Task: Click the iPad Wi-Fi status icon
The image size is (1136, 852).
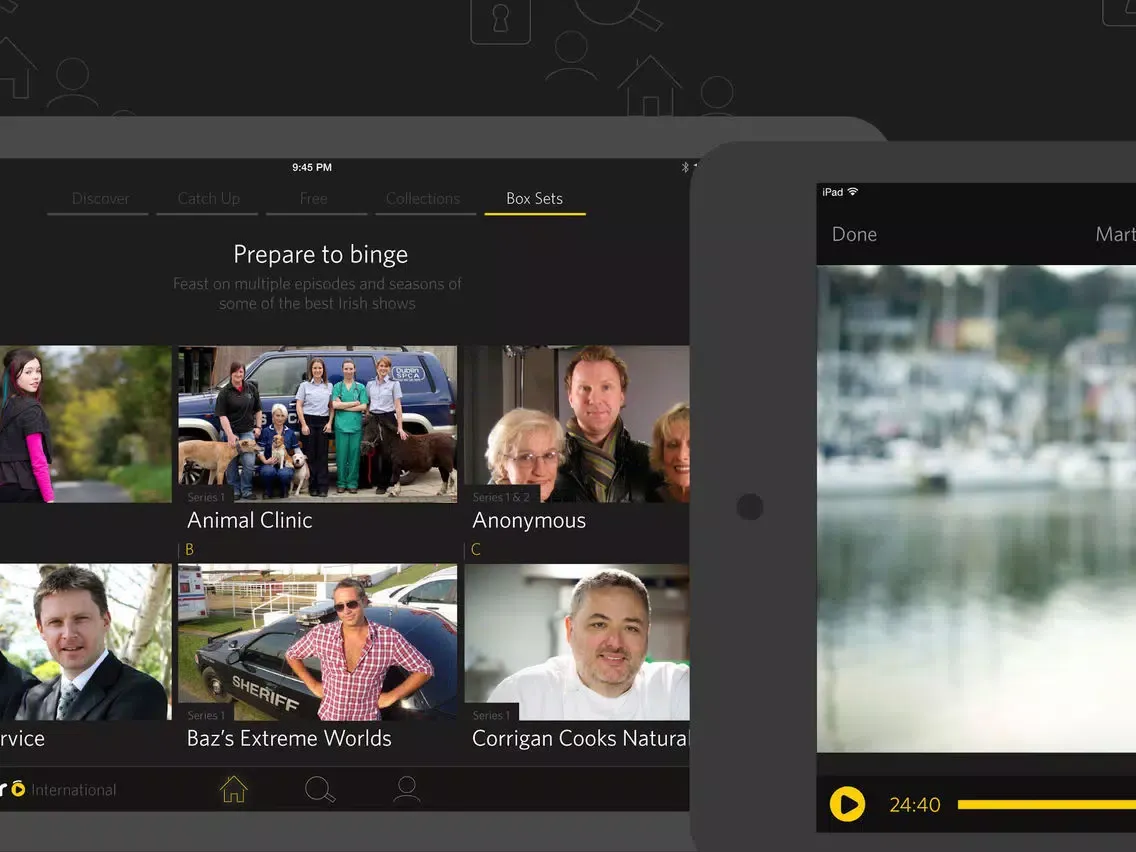Action: (x=852, y=191)
